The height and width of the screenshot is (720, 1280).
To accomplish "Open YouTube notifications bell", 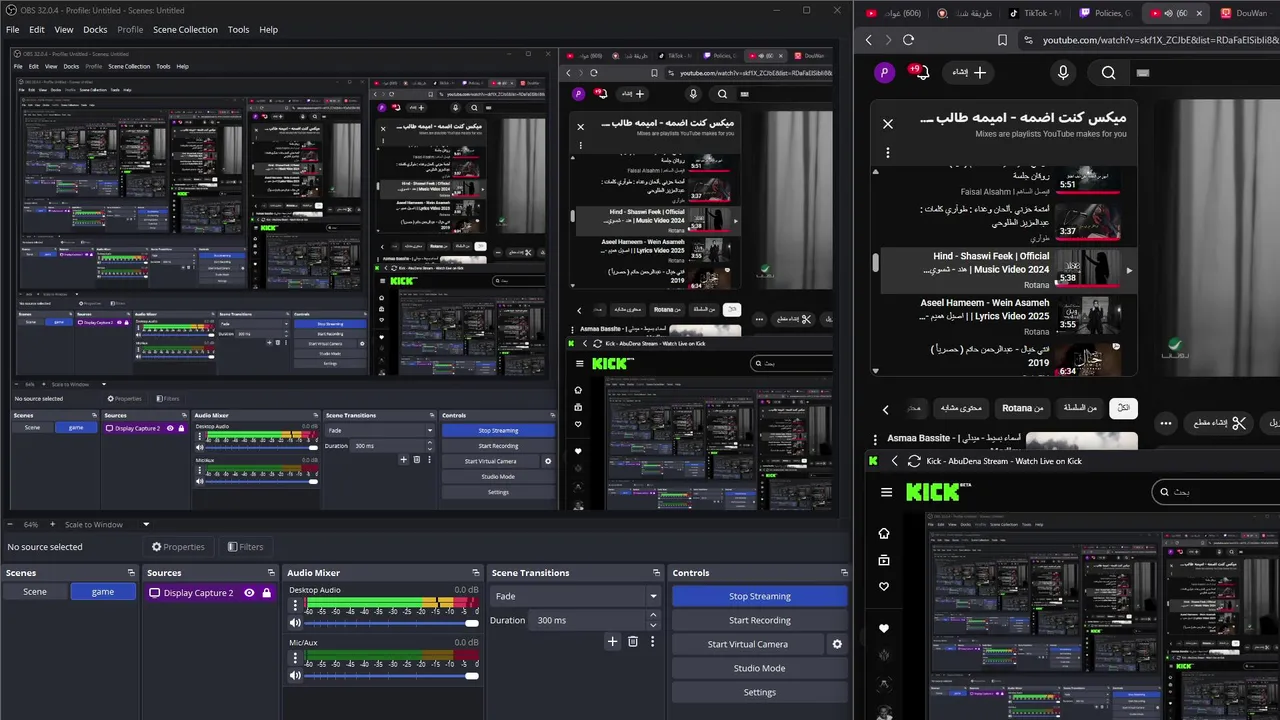I will point(920,72).
